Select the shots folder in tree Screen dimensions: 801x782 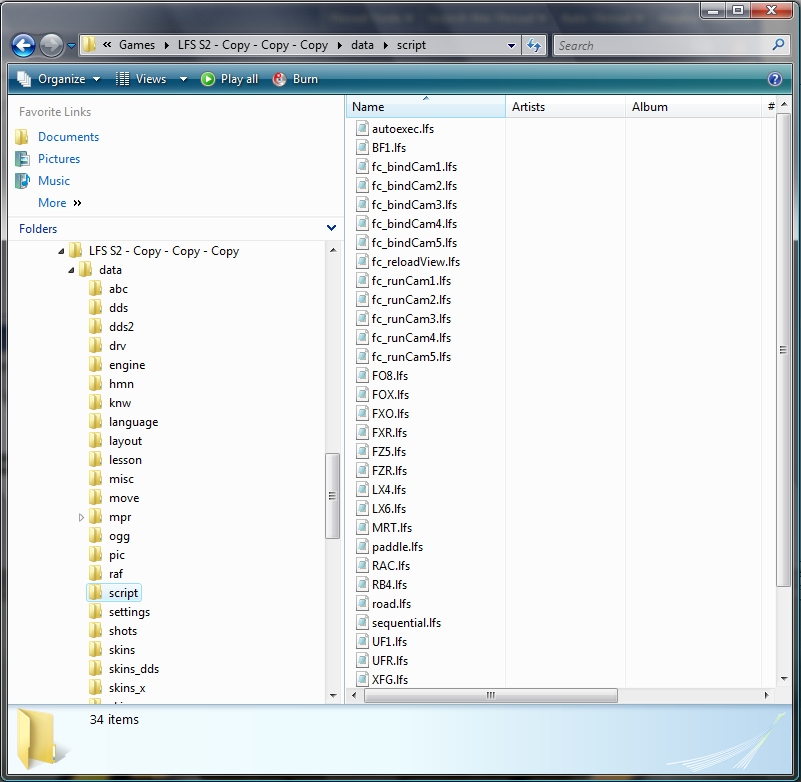pyautogui.click(x=123, y=631)
